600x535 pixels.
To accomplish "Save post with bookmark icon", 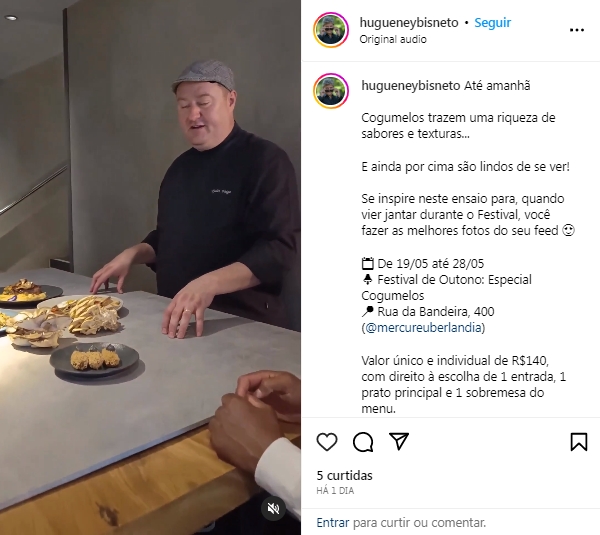I will pos(579,442).
